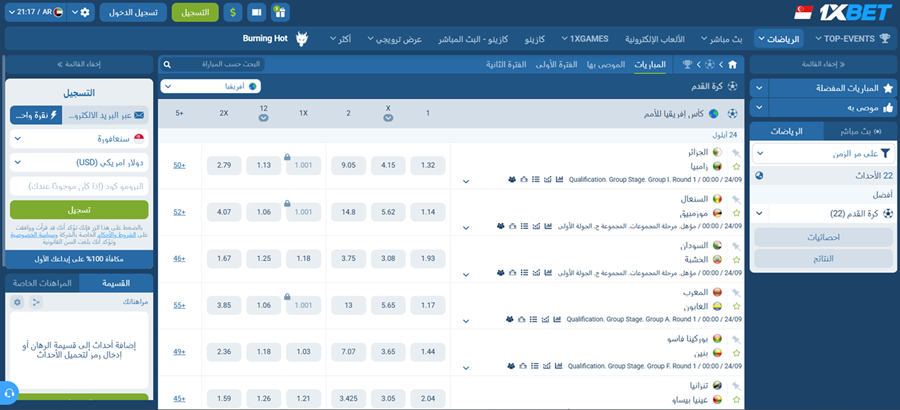Open النتائج button in sidebar
Viewport: 900px width, 410px height.
coord(823,258)
